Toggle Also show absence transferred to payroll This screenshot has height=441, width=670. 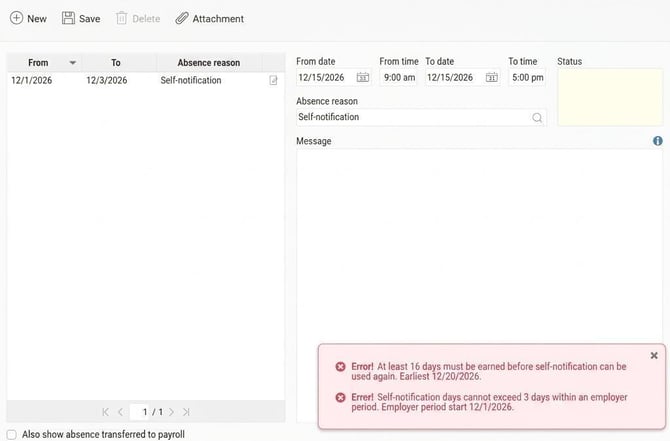12,435
